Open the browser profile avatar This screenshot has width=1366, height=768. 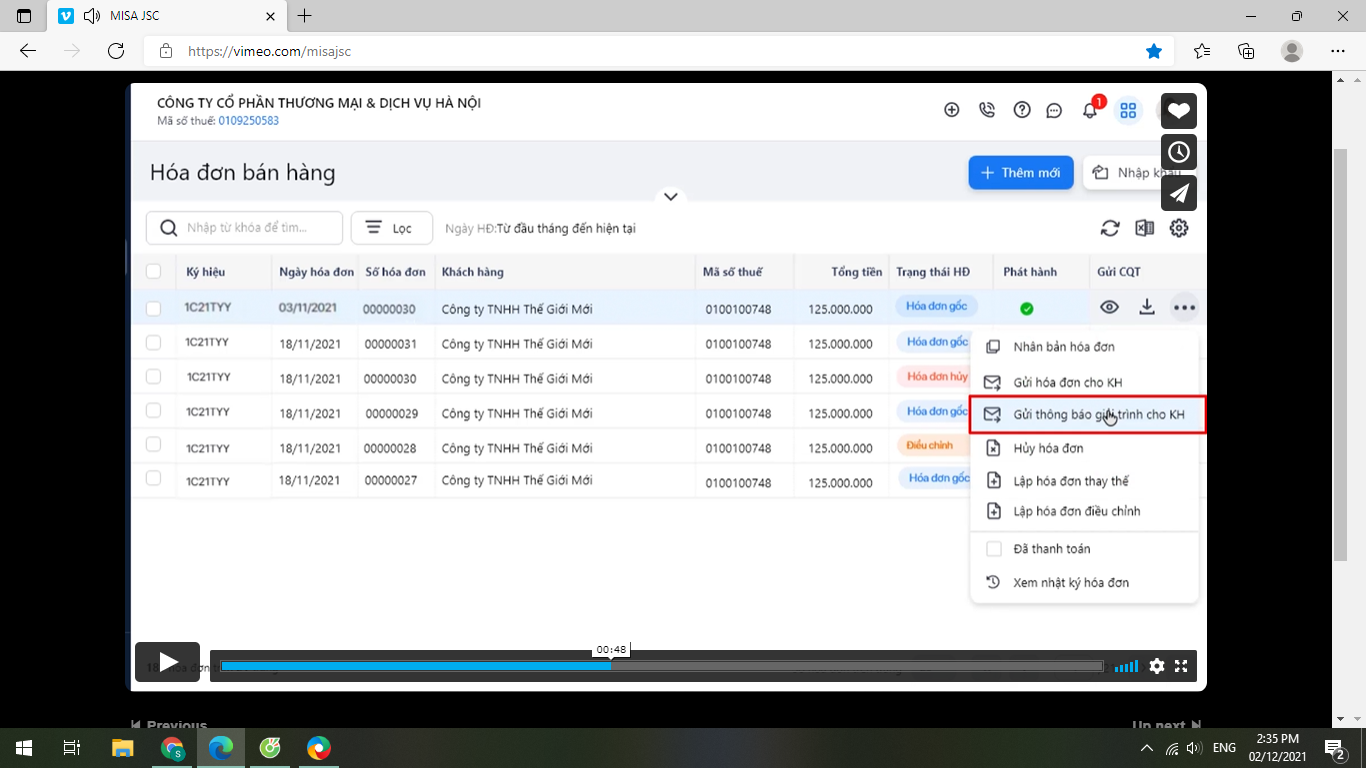pyautogui.click(x=1292, y=51)
